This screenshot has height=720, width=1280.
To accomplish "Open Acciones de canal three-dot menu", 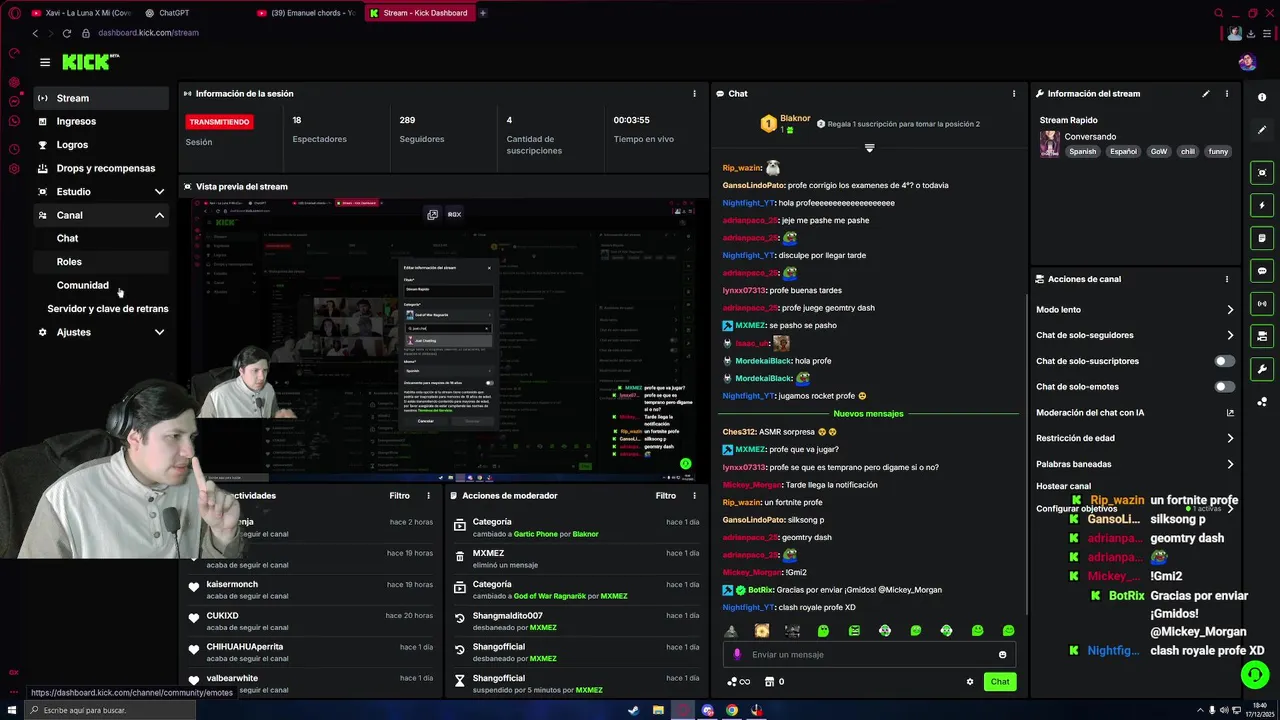I will point(1227,279).
